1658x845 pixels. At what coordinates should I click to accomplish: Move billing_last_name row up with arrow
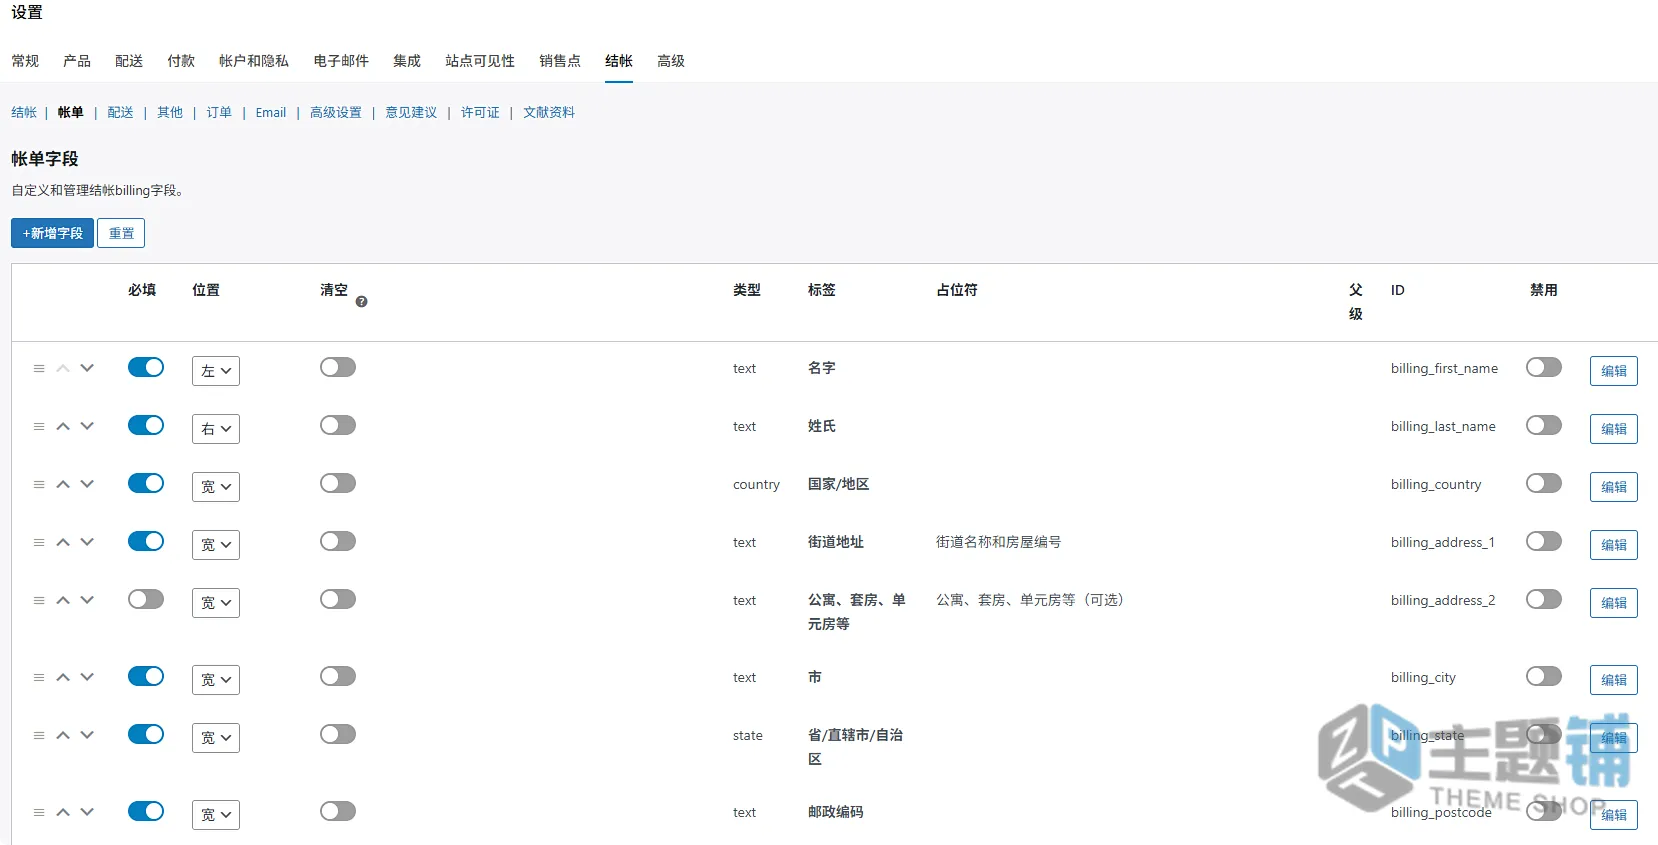63,426
